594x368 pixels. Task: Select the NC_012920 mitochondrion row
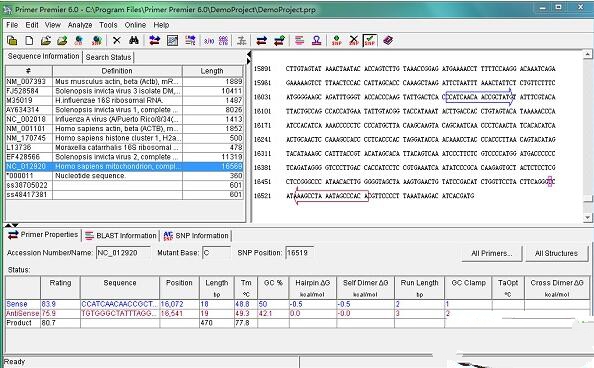click(124, 166)
